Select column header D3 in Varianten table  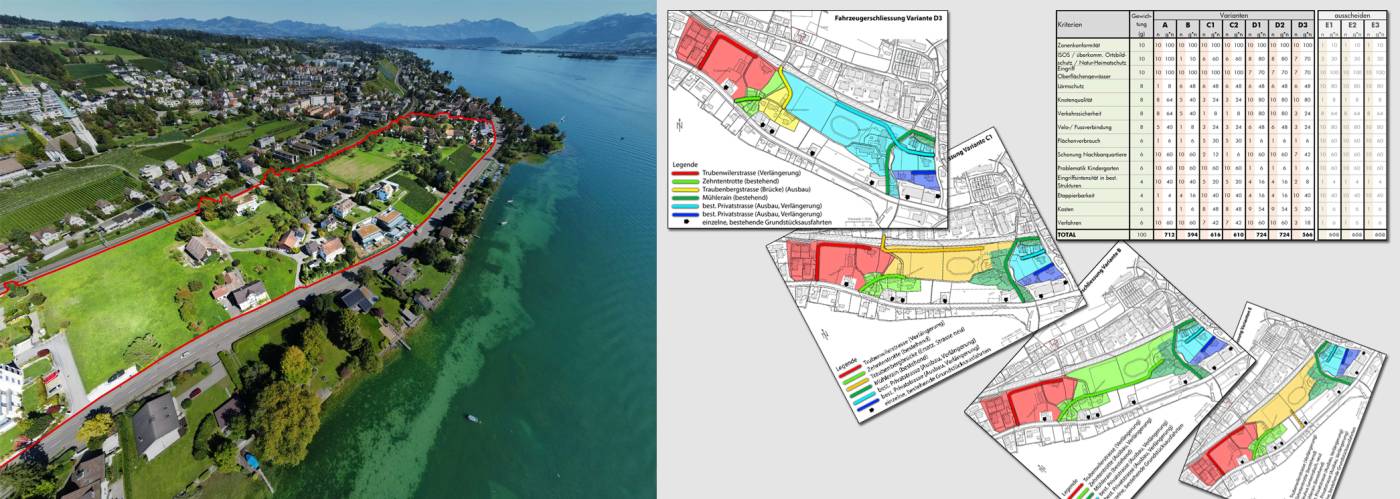(x=1301, y=24)
